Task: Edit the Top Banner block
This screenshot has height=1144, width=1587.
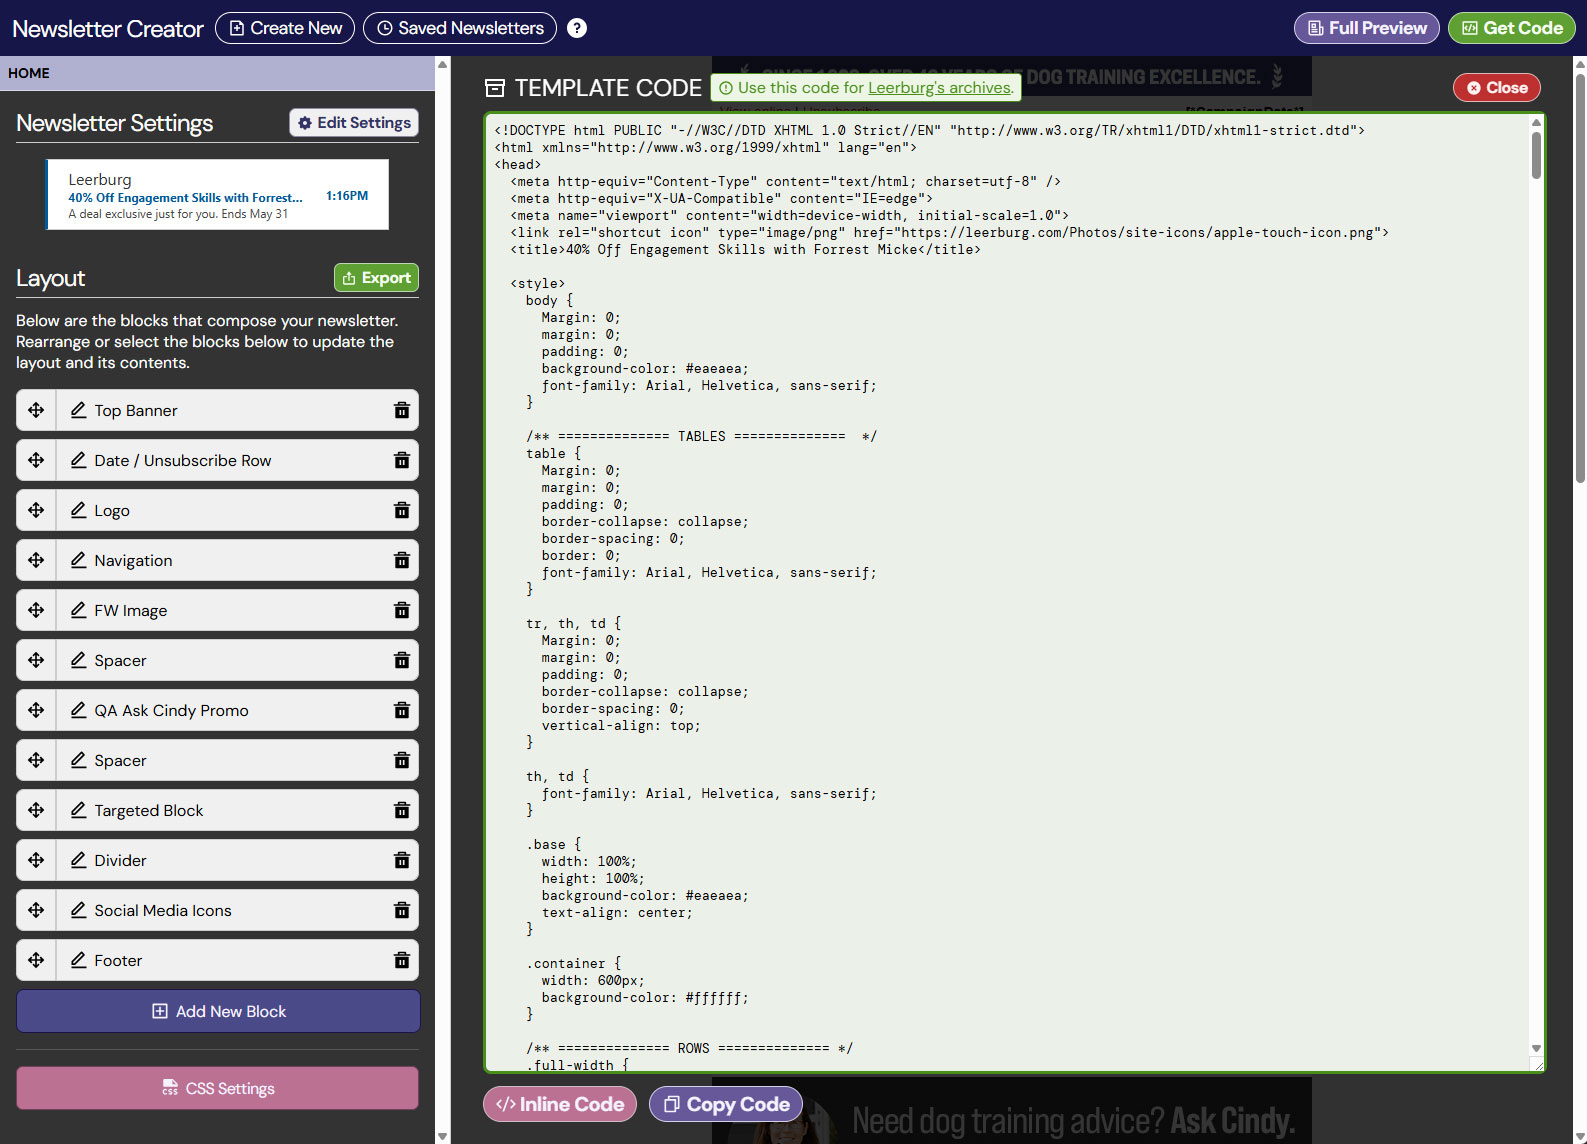Action: (78, 410)
